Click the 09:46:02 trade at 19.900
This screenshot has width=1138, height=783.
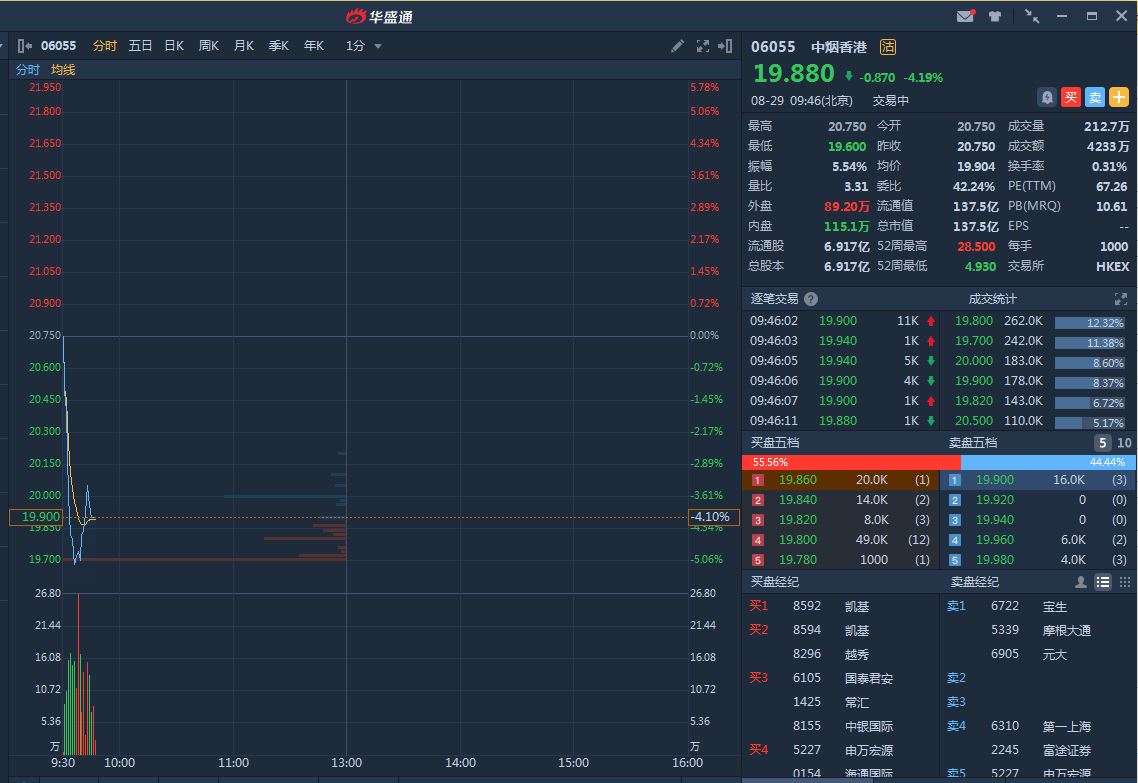click(842, 321)
